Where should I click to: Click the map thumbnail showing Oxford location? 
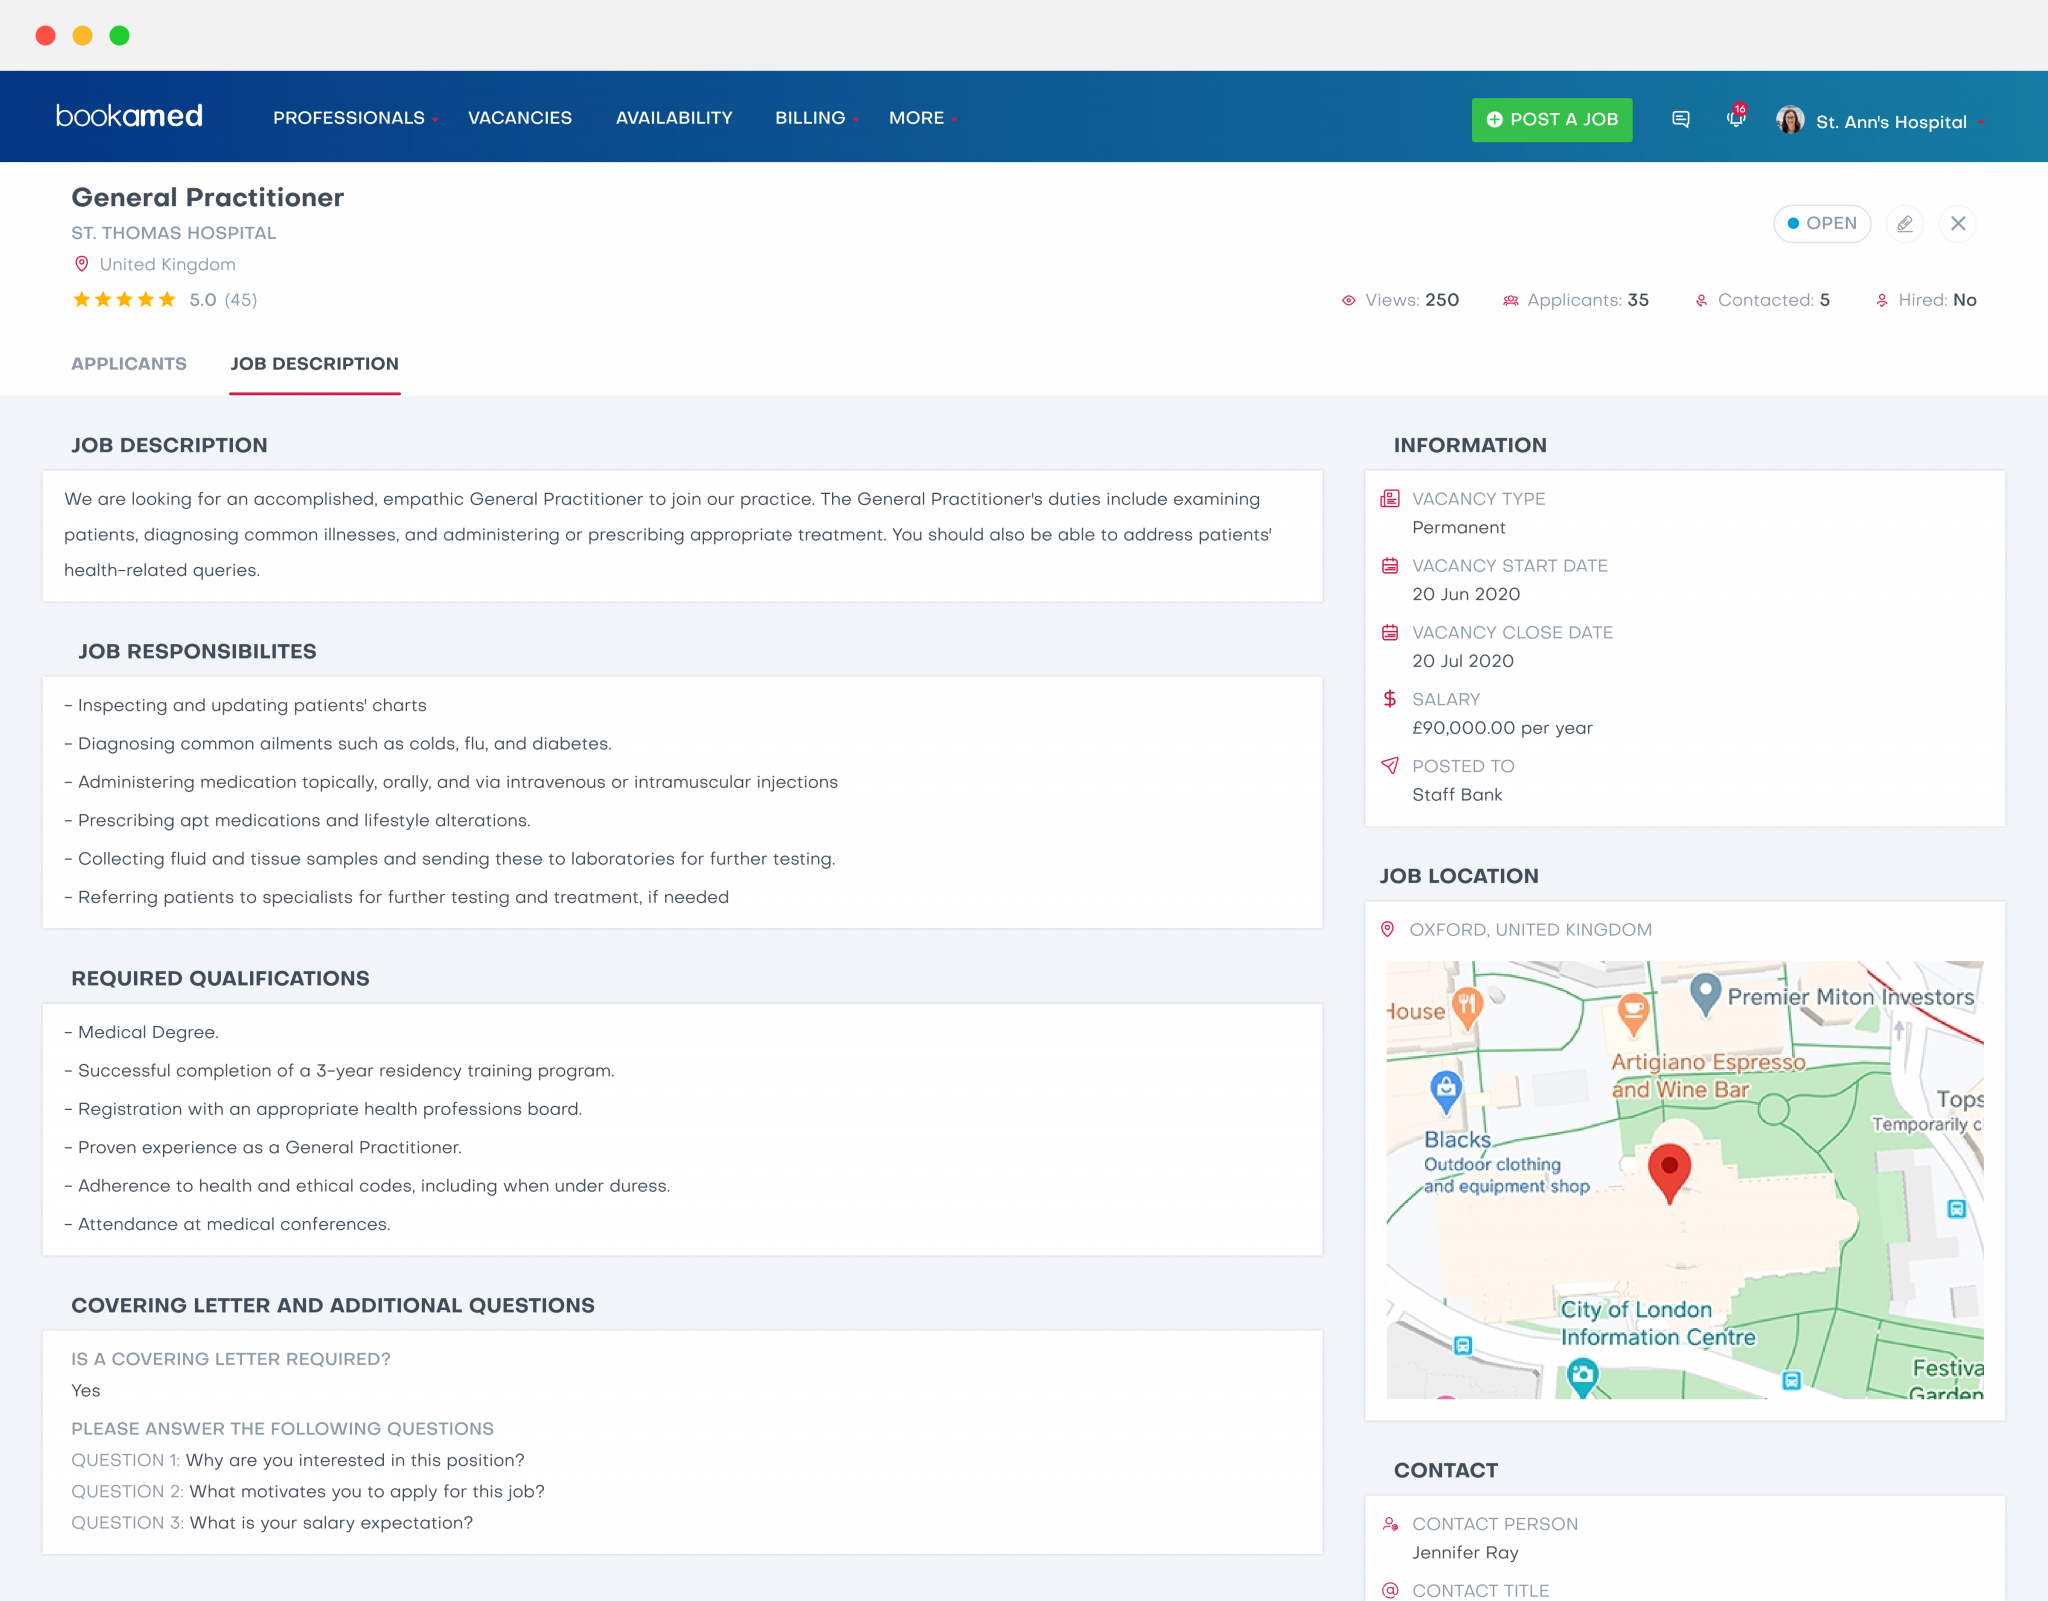coord(1682,1179)
